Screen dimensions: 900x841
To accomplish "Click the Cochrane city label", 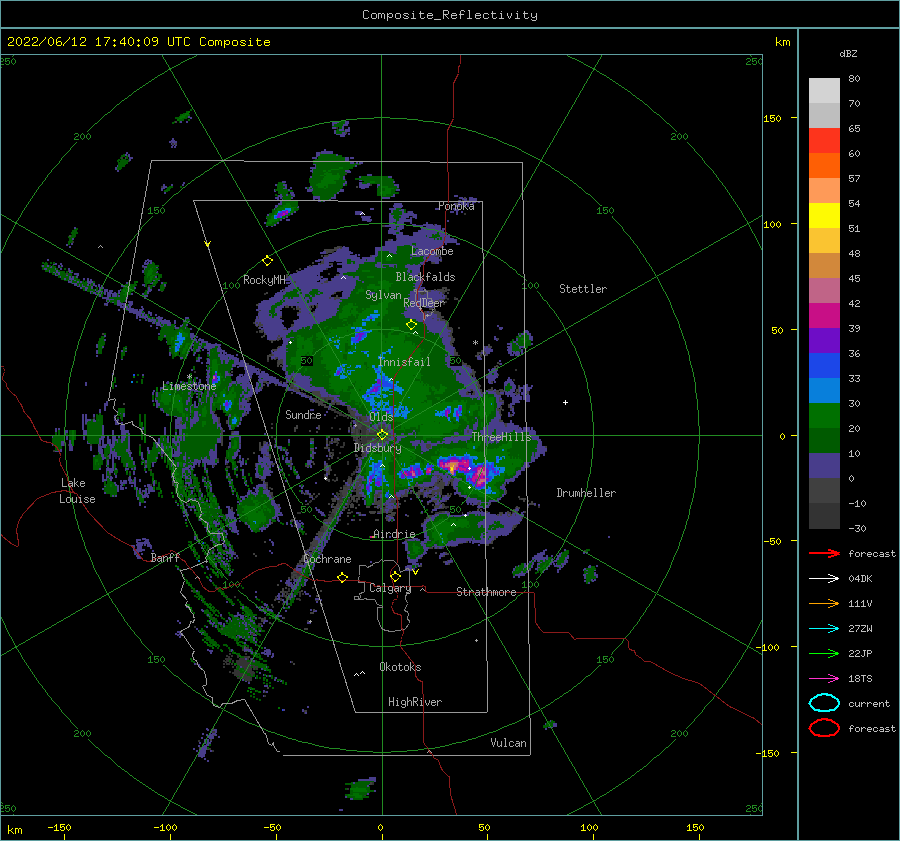I will (327, 559).
